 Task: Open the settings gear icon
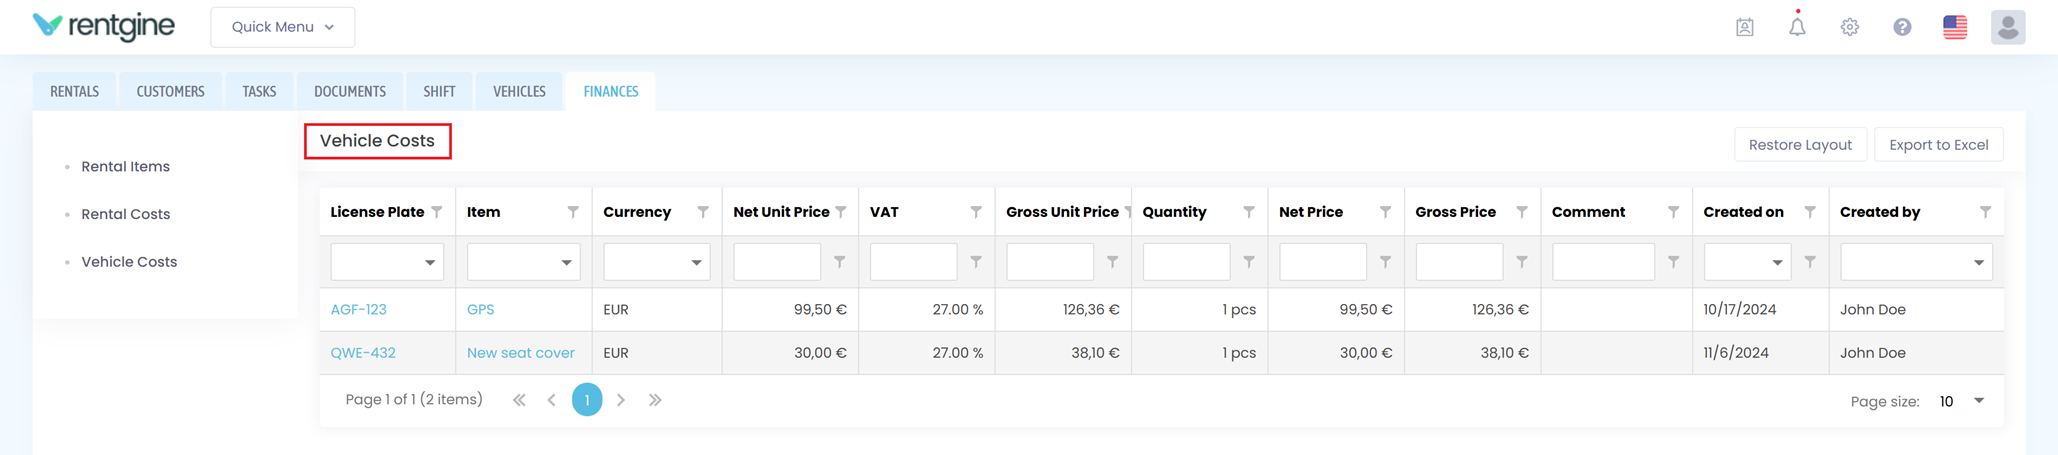coord(1850,27)
